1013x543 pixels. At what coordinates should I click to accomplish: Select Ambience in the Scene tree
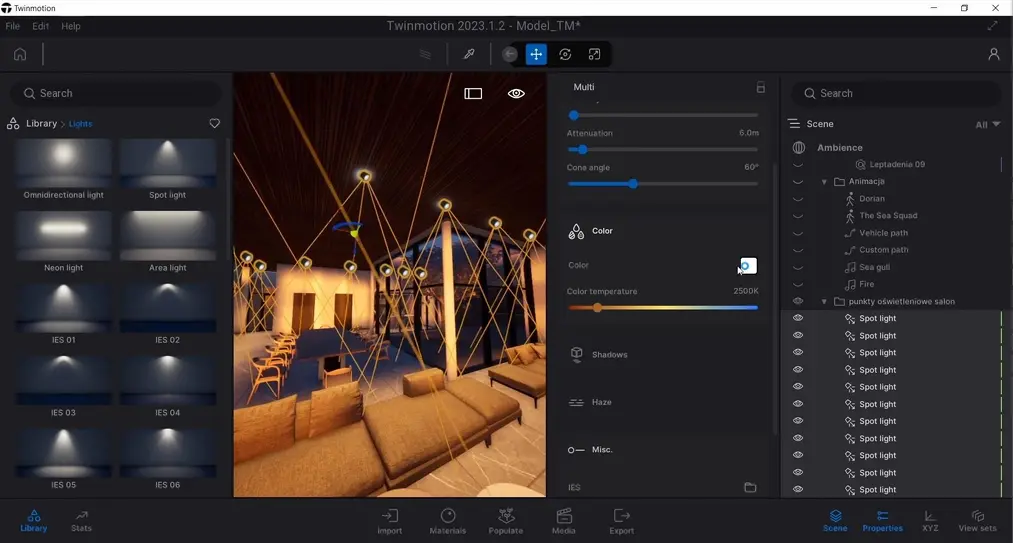click(839, 147)
